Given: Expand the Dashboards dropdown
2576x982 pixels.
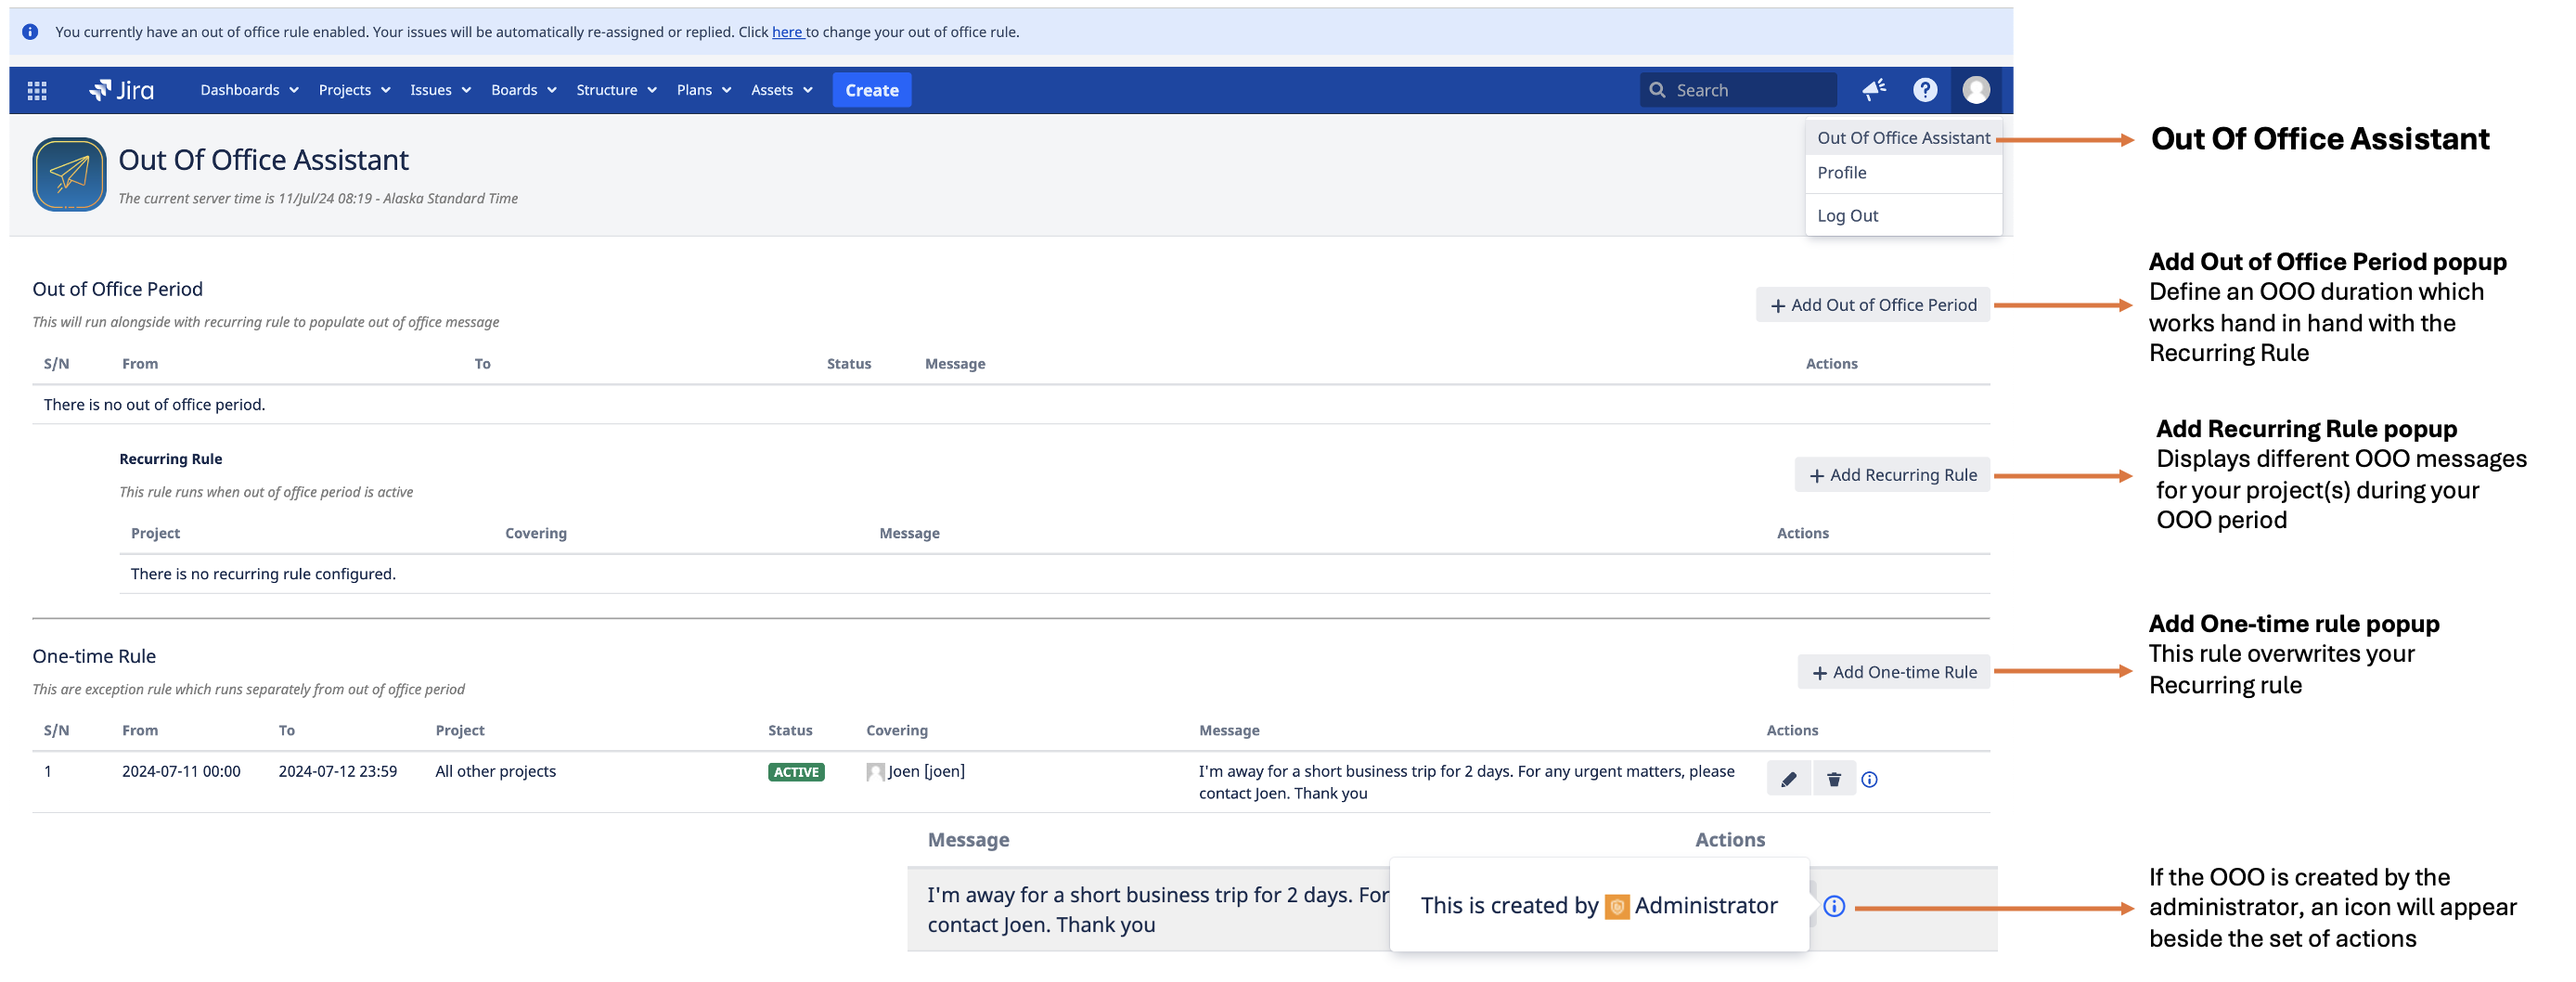Looking at the screenshot, I should click(249, 90).
